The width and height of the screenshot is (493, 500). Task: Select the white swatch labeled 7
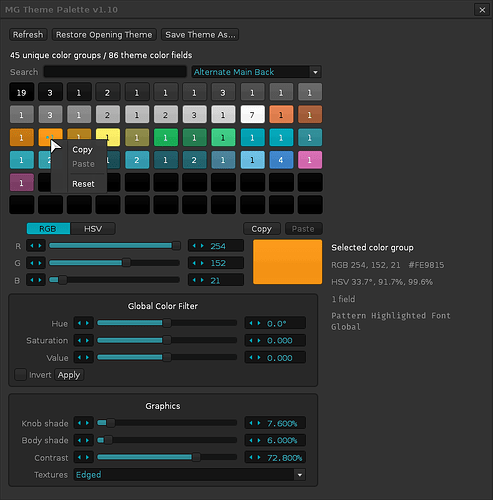point(252,115)
